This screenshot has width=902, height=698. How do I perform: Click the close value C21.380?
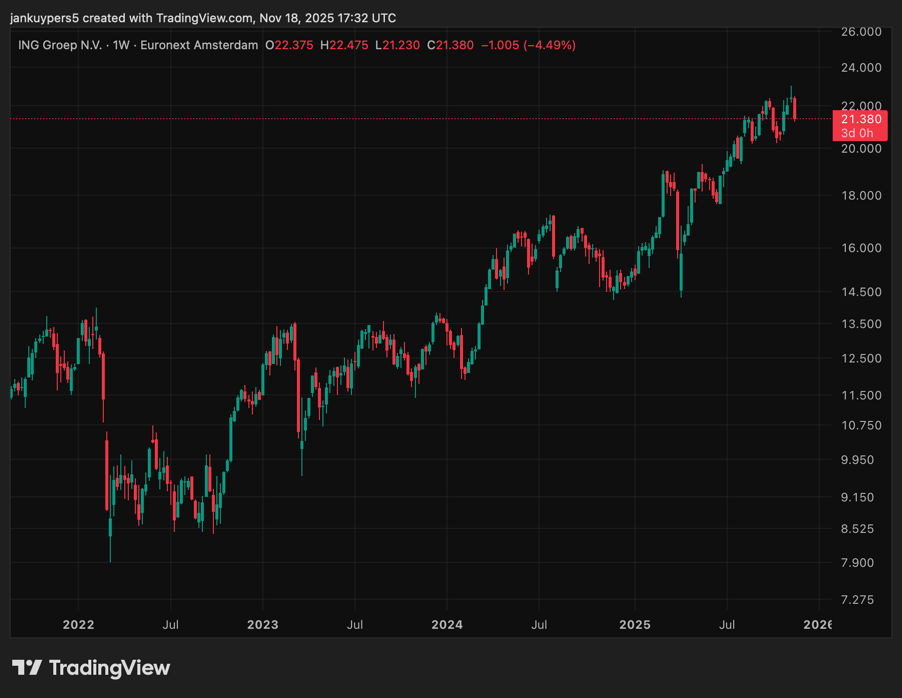click(450, 45)
